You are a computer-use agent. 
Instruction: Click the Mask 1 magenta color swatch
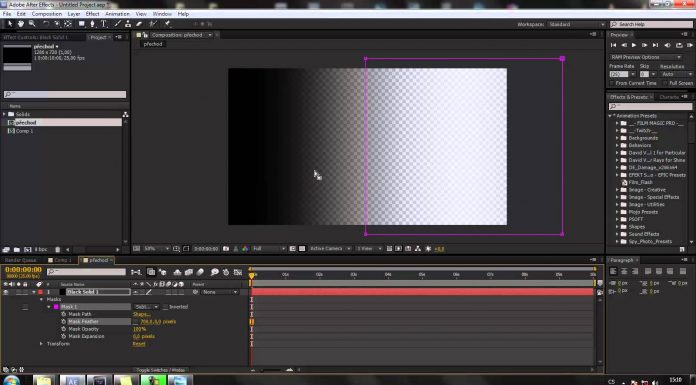(56, 307)
